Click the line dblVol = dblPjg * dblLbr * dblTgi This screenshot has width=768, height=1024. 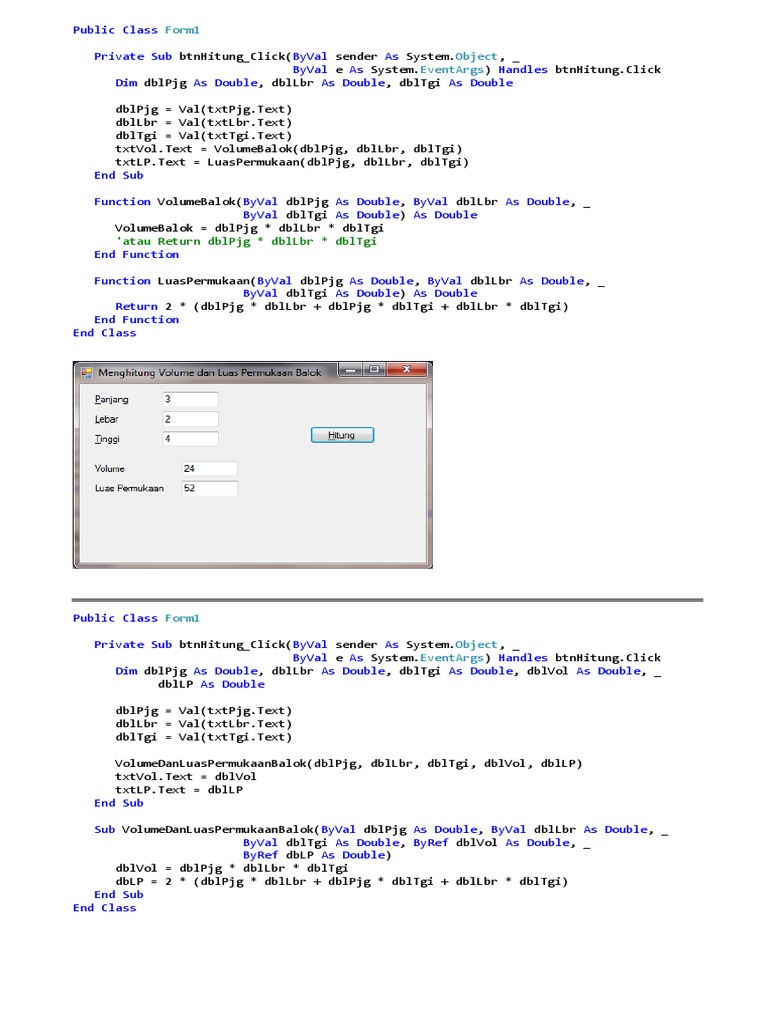(231, 869)
